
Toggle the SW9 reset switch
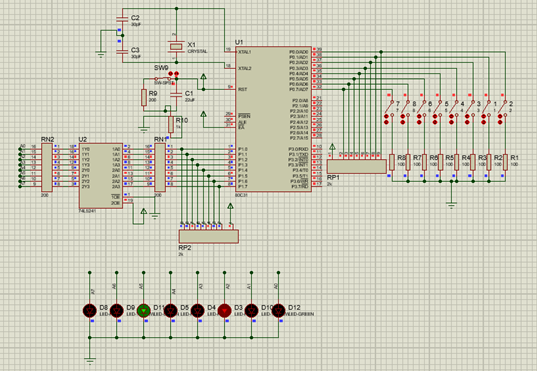coord(164,78)
